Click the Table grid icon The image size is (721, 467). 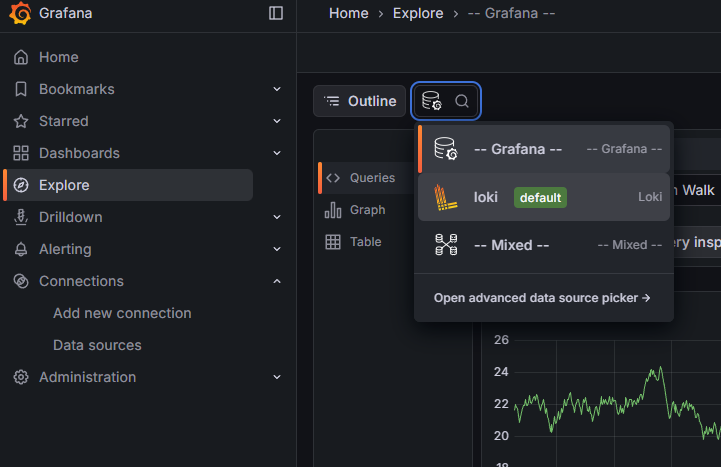pyautogui.click(x=333, y=242)
